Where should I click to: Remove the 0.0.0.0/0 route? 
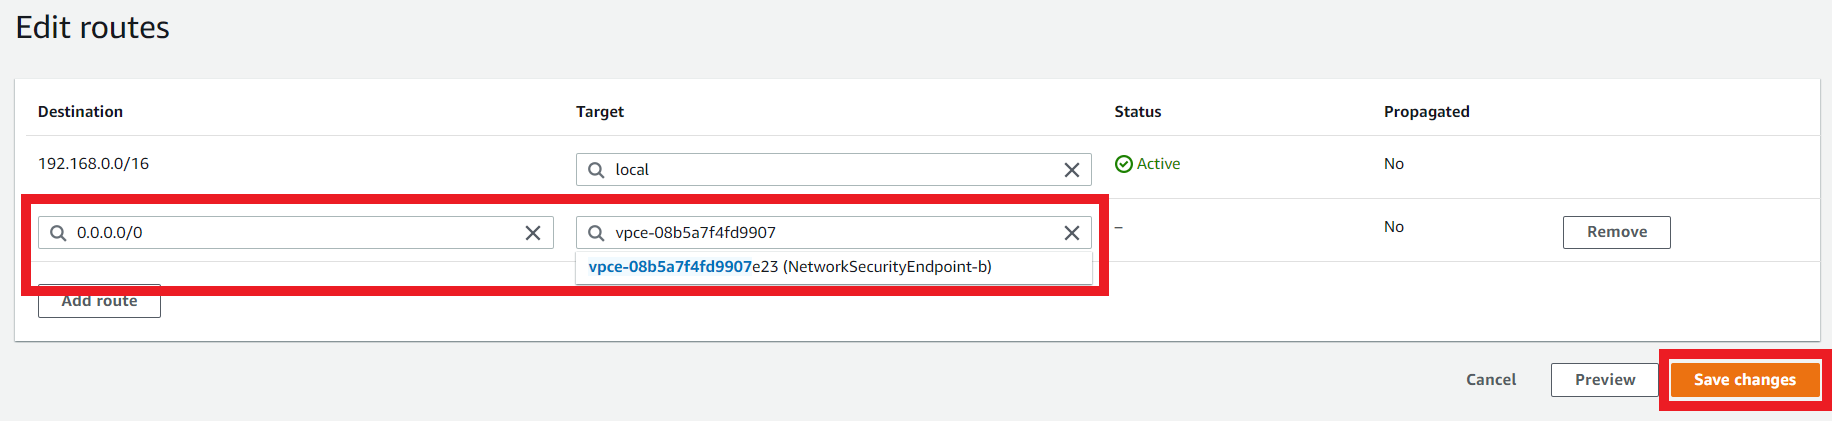click(x=1617, y=232)
